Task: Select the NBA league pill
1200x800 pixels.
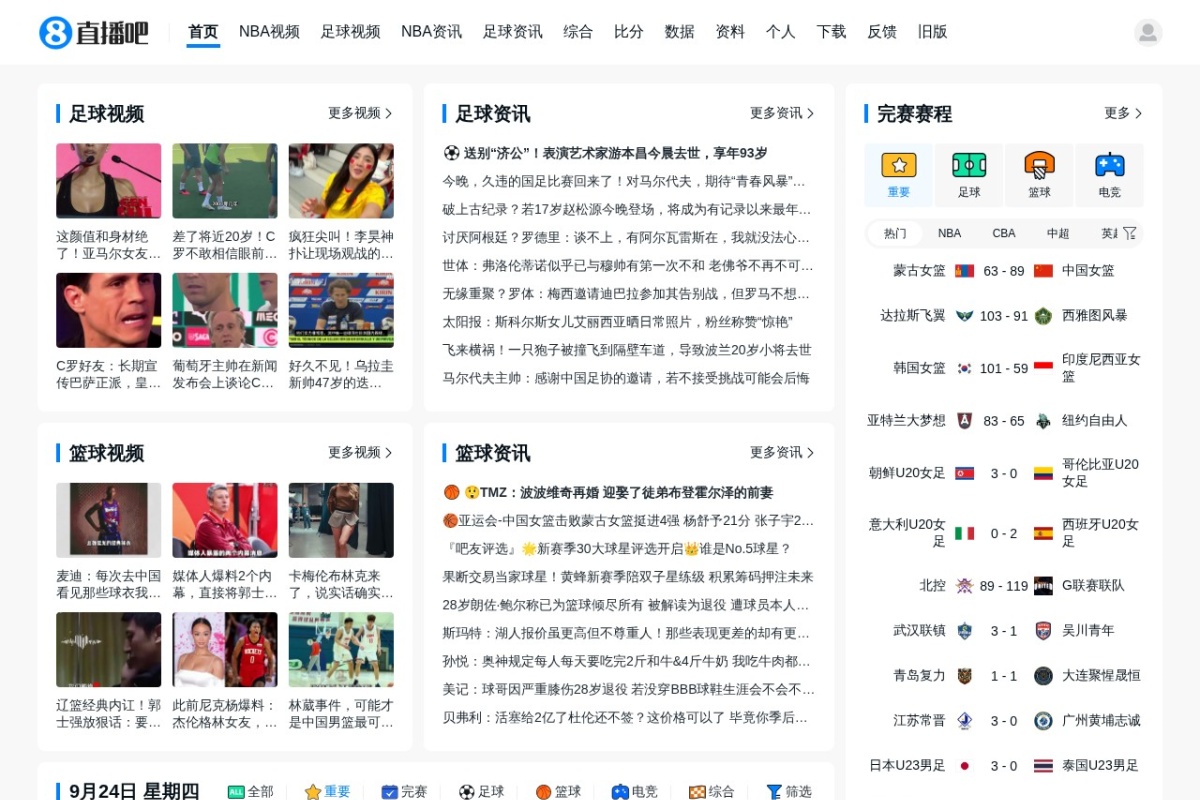Action: (x=949, y=233)
